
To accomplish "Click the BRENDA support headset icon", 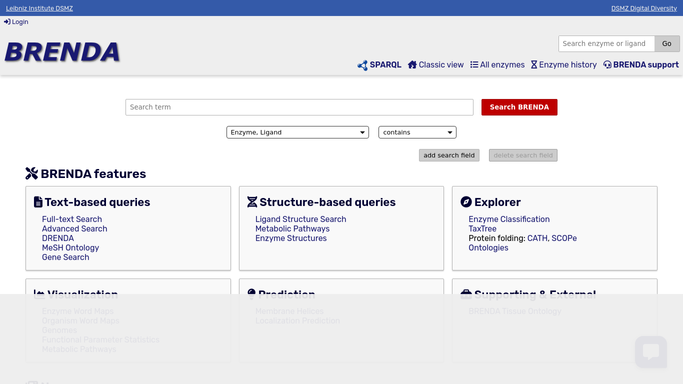I will pos(607,65).
